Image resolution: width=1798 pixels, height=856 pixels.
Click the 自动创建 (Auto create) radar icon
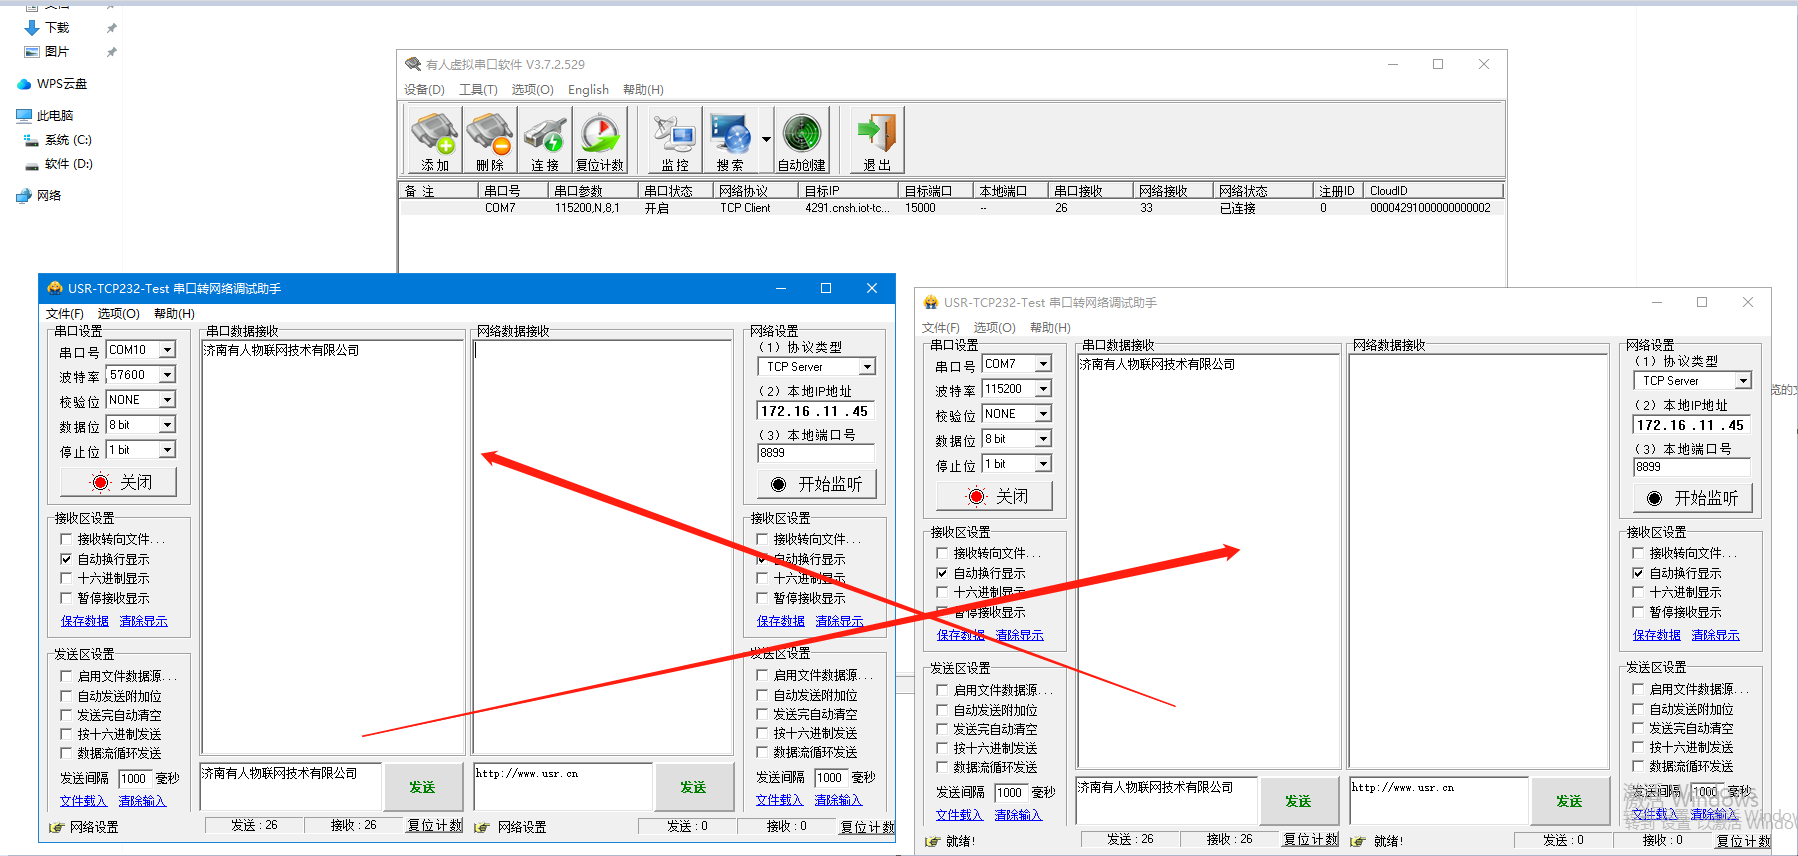802,141
